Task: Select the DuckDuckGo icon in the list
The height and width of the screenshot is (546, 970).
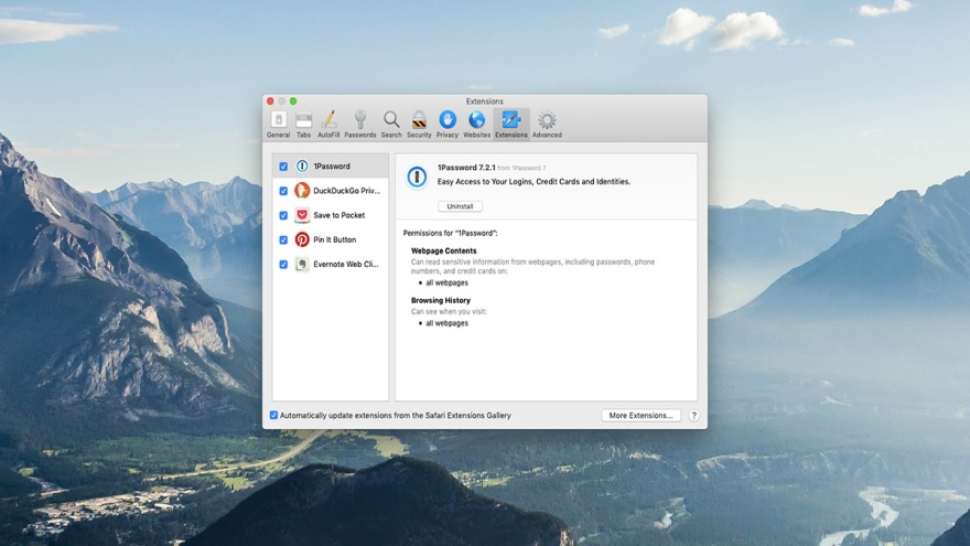Action: [302, 190]
